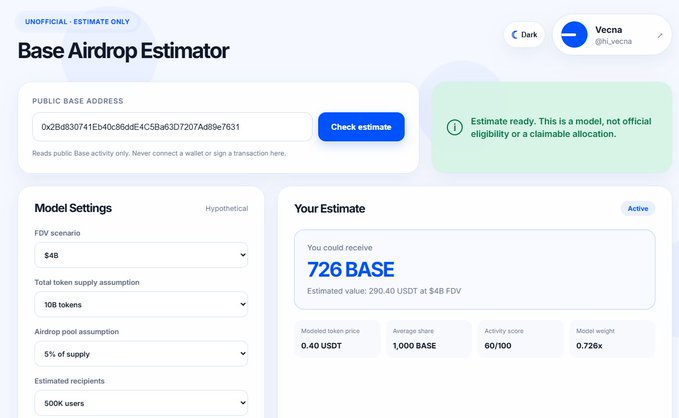This screenshot has height=418, width=679.
Task: Click the Hypothetical label in Model Settings
Action: point(226,208)
